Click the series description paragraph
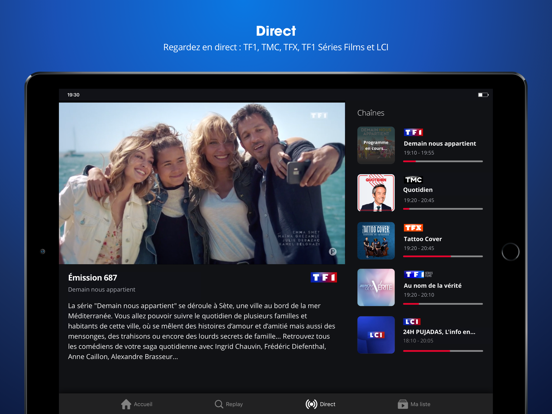Screen dimensions: 552x414 pos(201,331)
